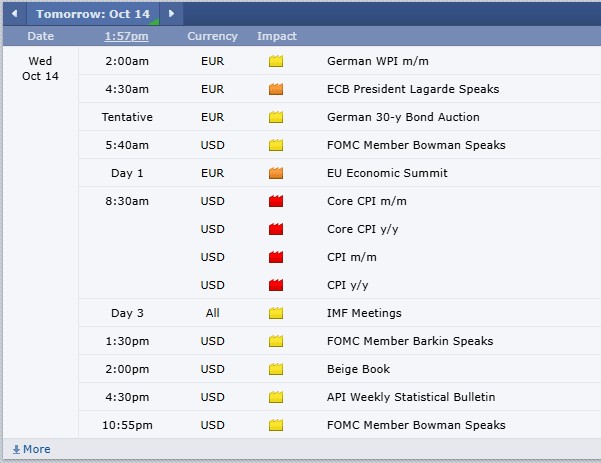Click red impact icon for Core CPI y/y
Viewport: 601px width, 463px height.
[x=276, y=229]
